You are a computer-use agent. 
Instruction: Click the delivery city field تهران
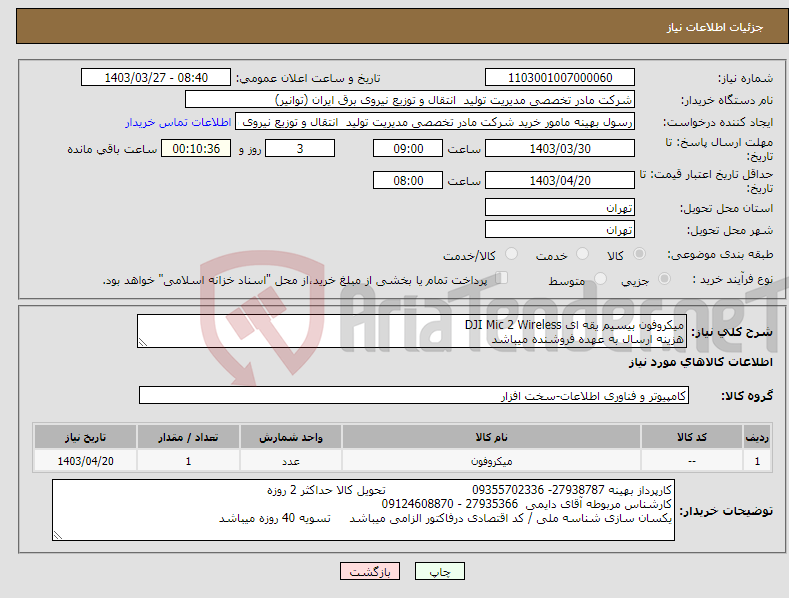click(560, 230)
